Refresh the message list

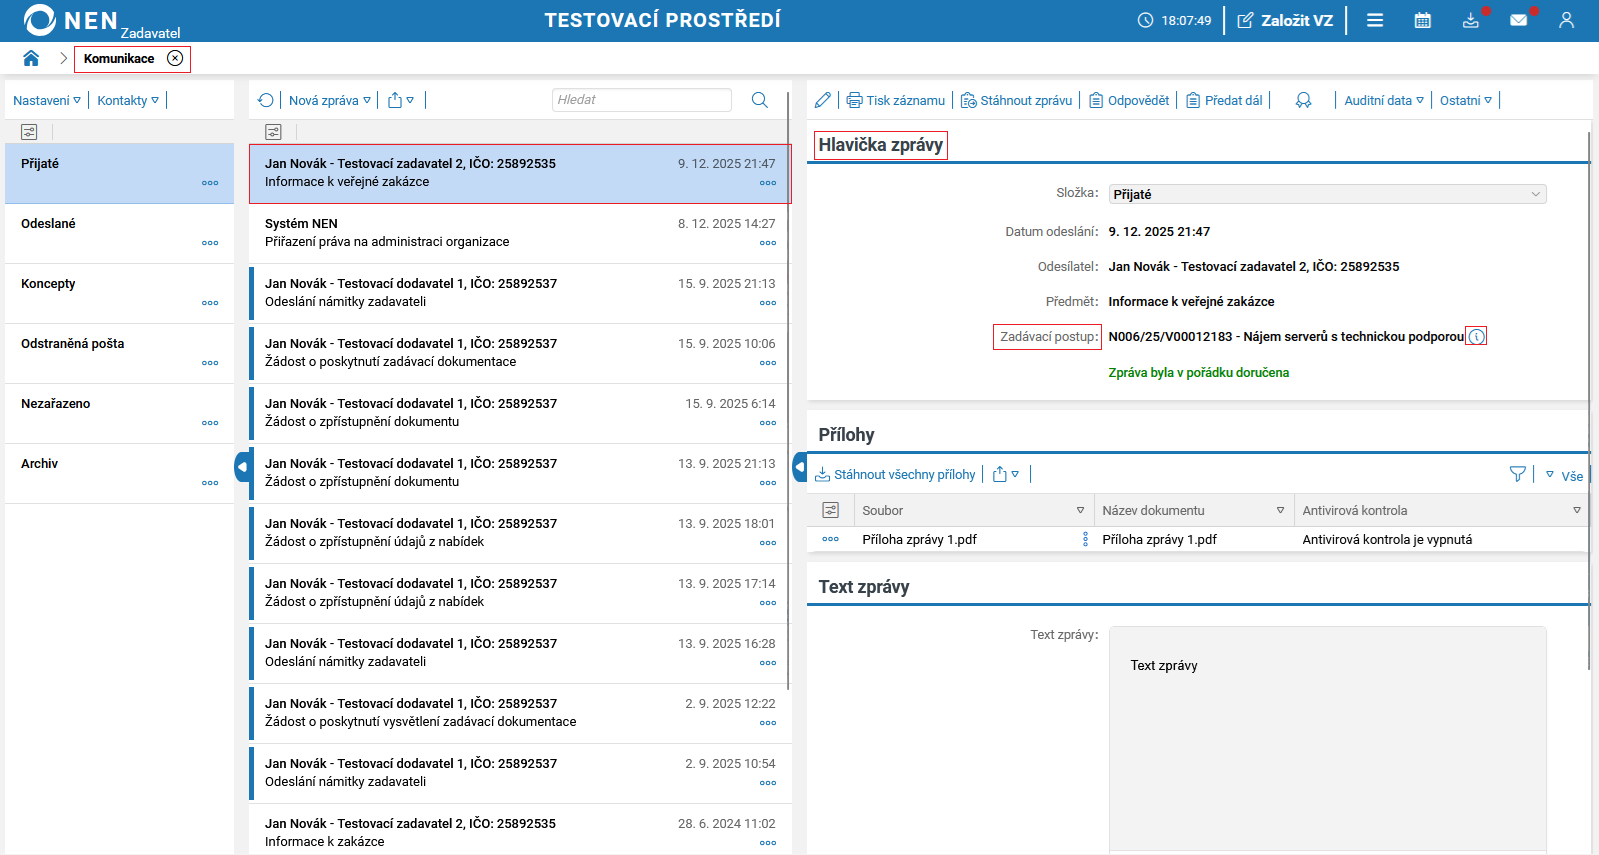point(265,100)
